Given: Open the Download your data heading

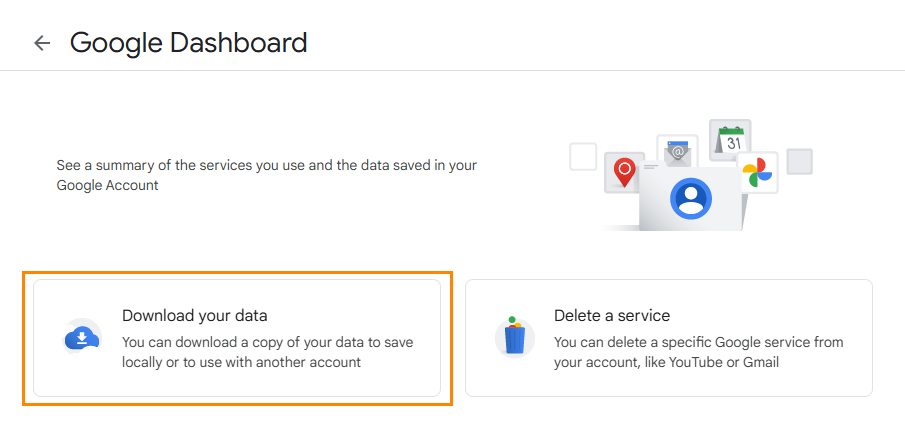Looking at the screenshot, I should coord(195,316).
